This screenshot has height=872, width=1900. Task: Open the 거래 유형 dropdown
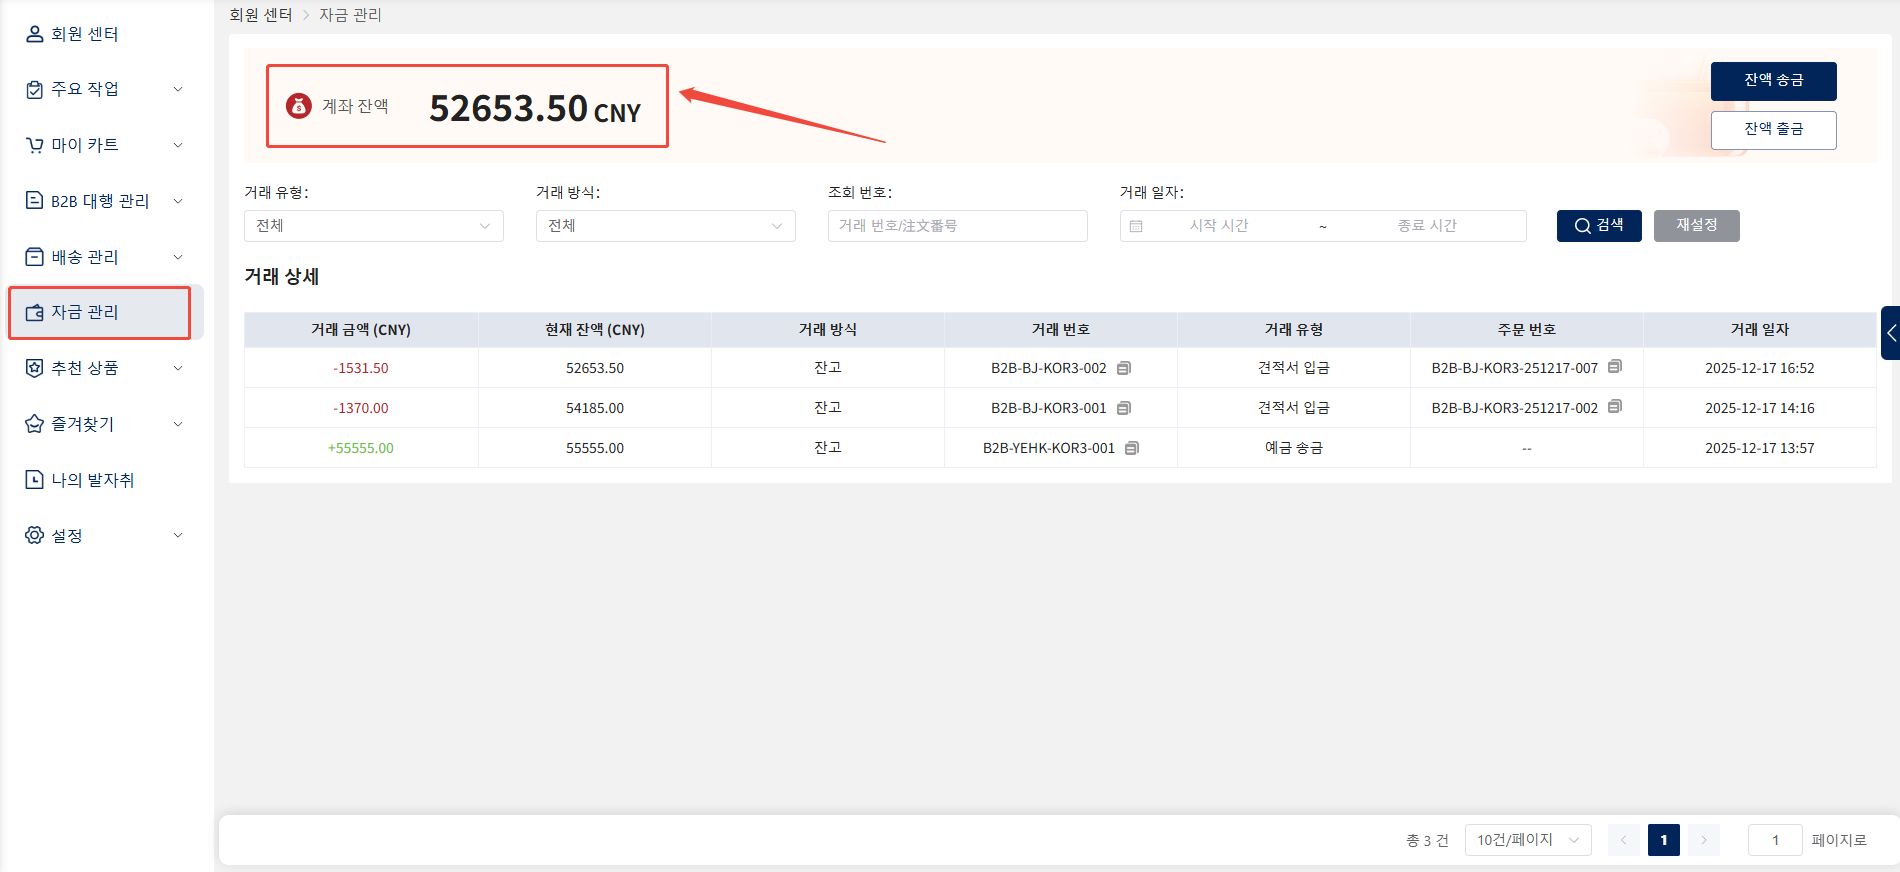(x=374, y=226)
